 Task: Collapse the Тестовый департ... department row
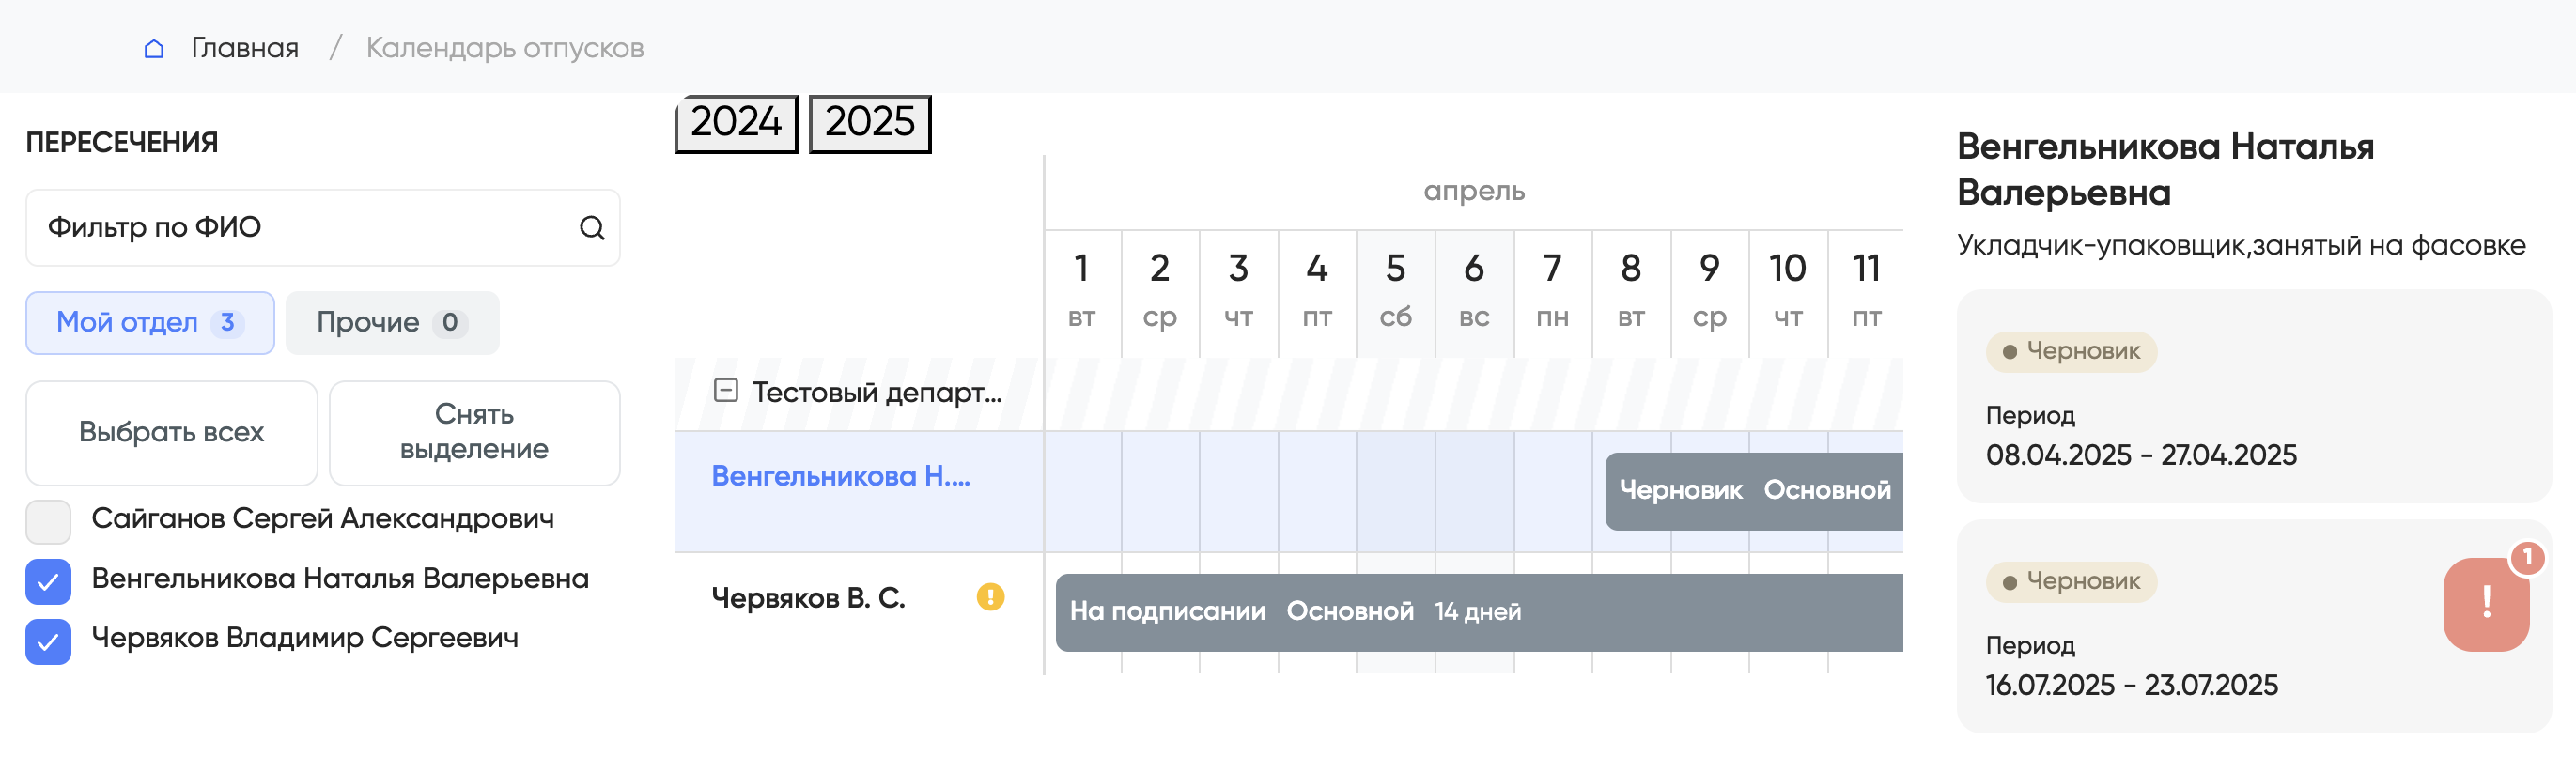(726, 391)
